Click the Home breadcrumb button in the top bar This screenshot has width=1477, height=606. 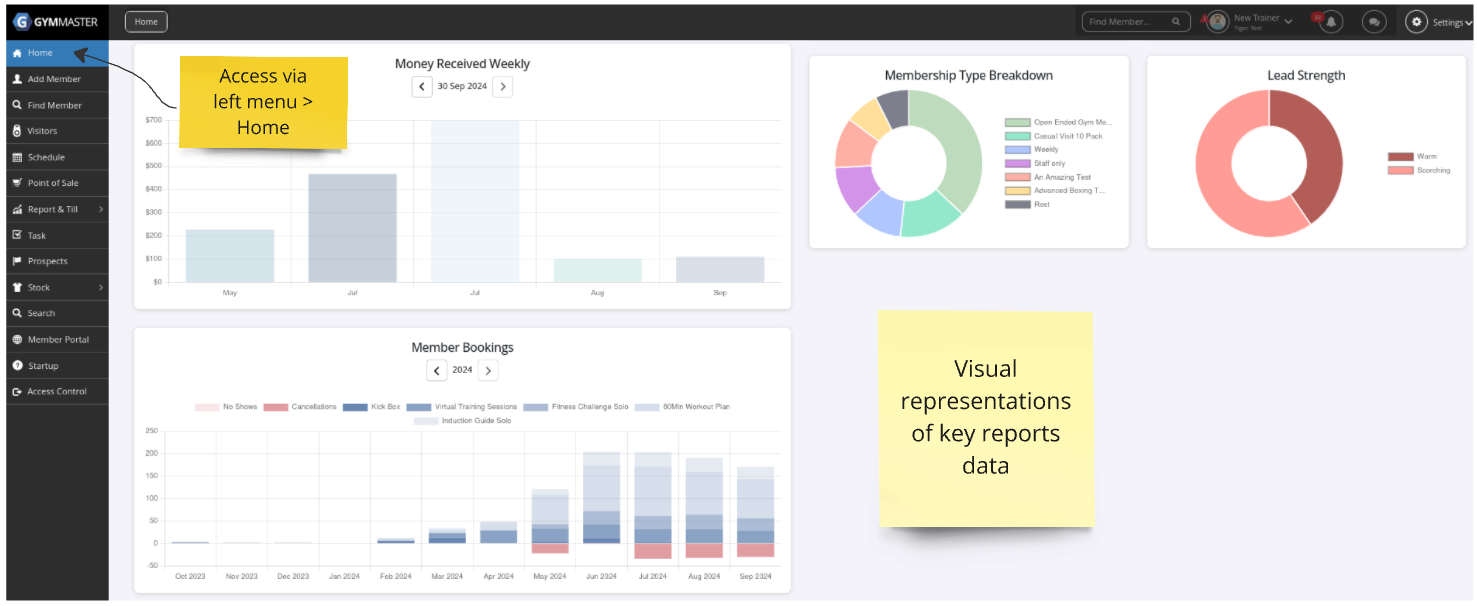point(146,22)
